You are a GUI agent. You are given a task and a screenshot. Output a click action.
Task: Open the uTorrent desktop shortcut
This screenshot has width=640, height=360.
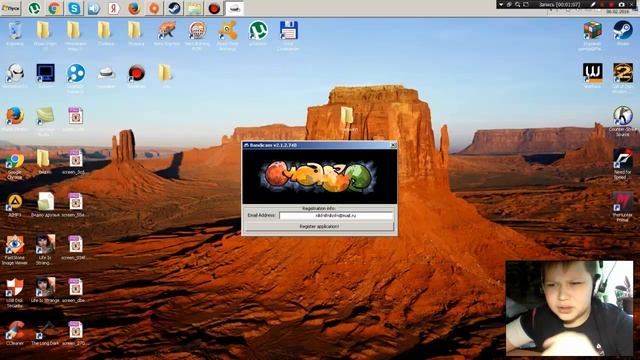pos(258,33)
